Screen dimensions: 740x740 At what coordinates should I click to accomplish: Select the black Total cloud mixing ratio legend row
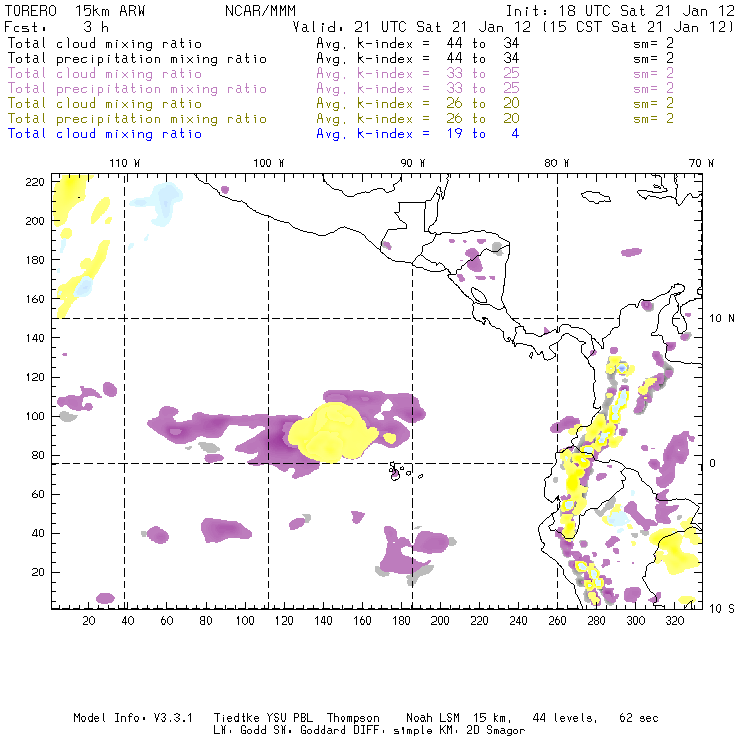point(340,43)
